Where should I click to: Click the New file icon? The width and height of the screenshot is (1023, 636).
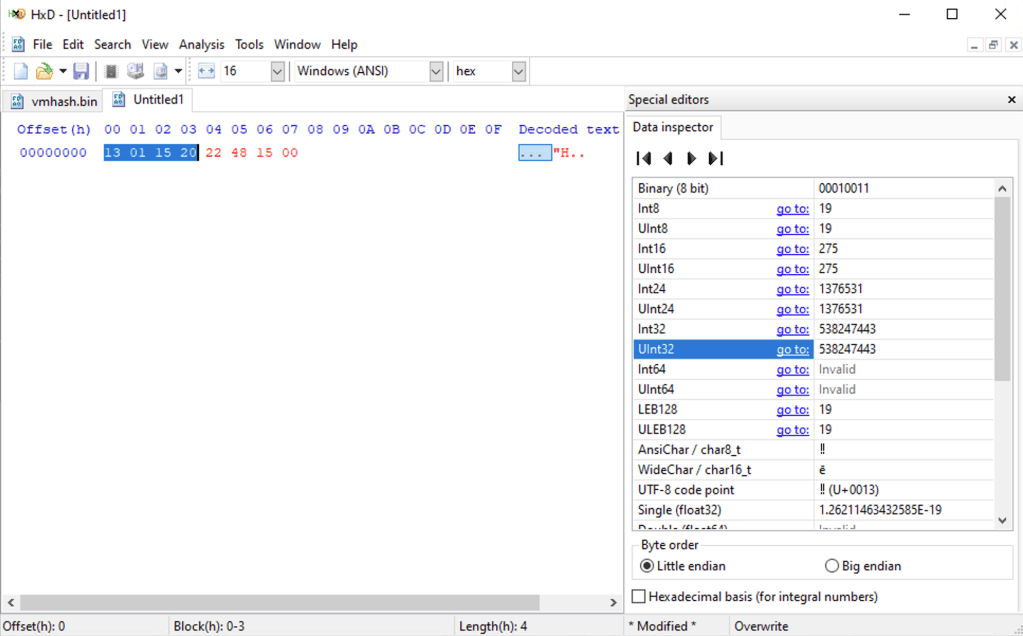20,71
